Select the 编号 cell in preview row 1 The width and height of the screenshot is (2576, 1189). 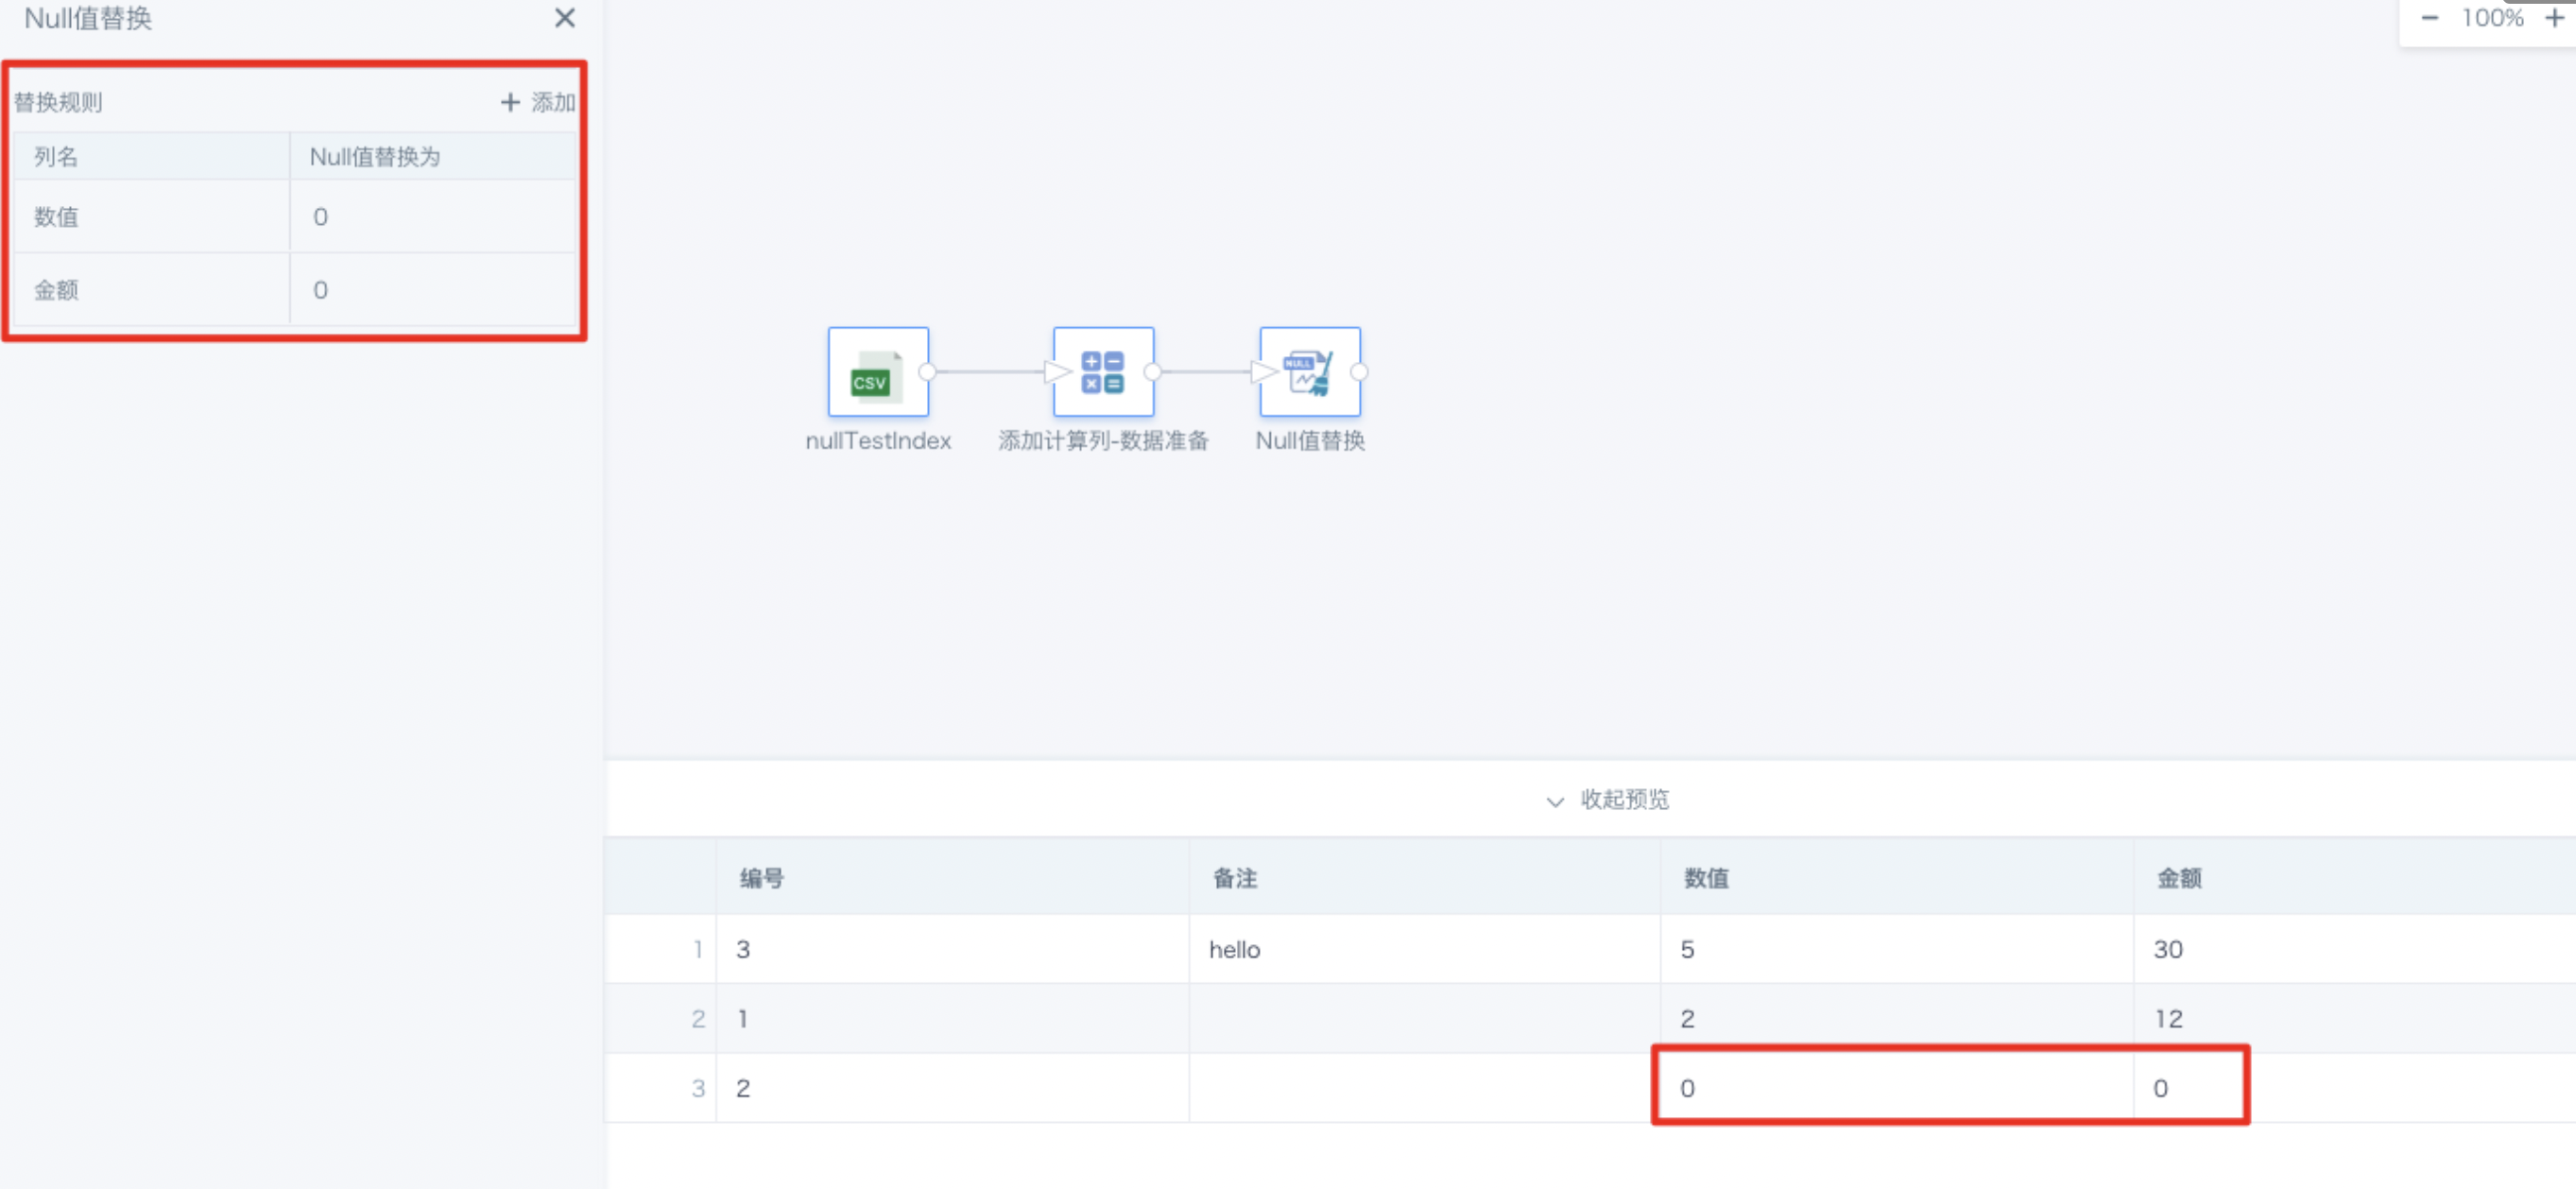tap(952, 949)
